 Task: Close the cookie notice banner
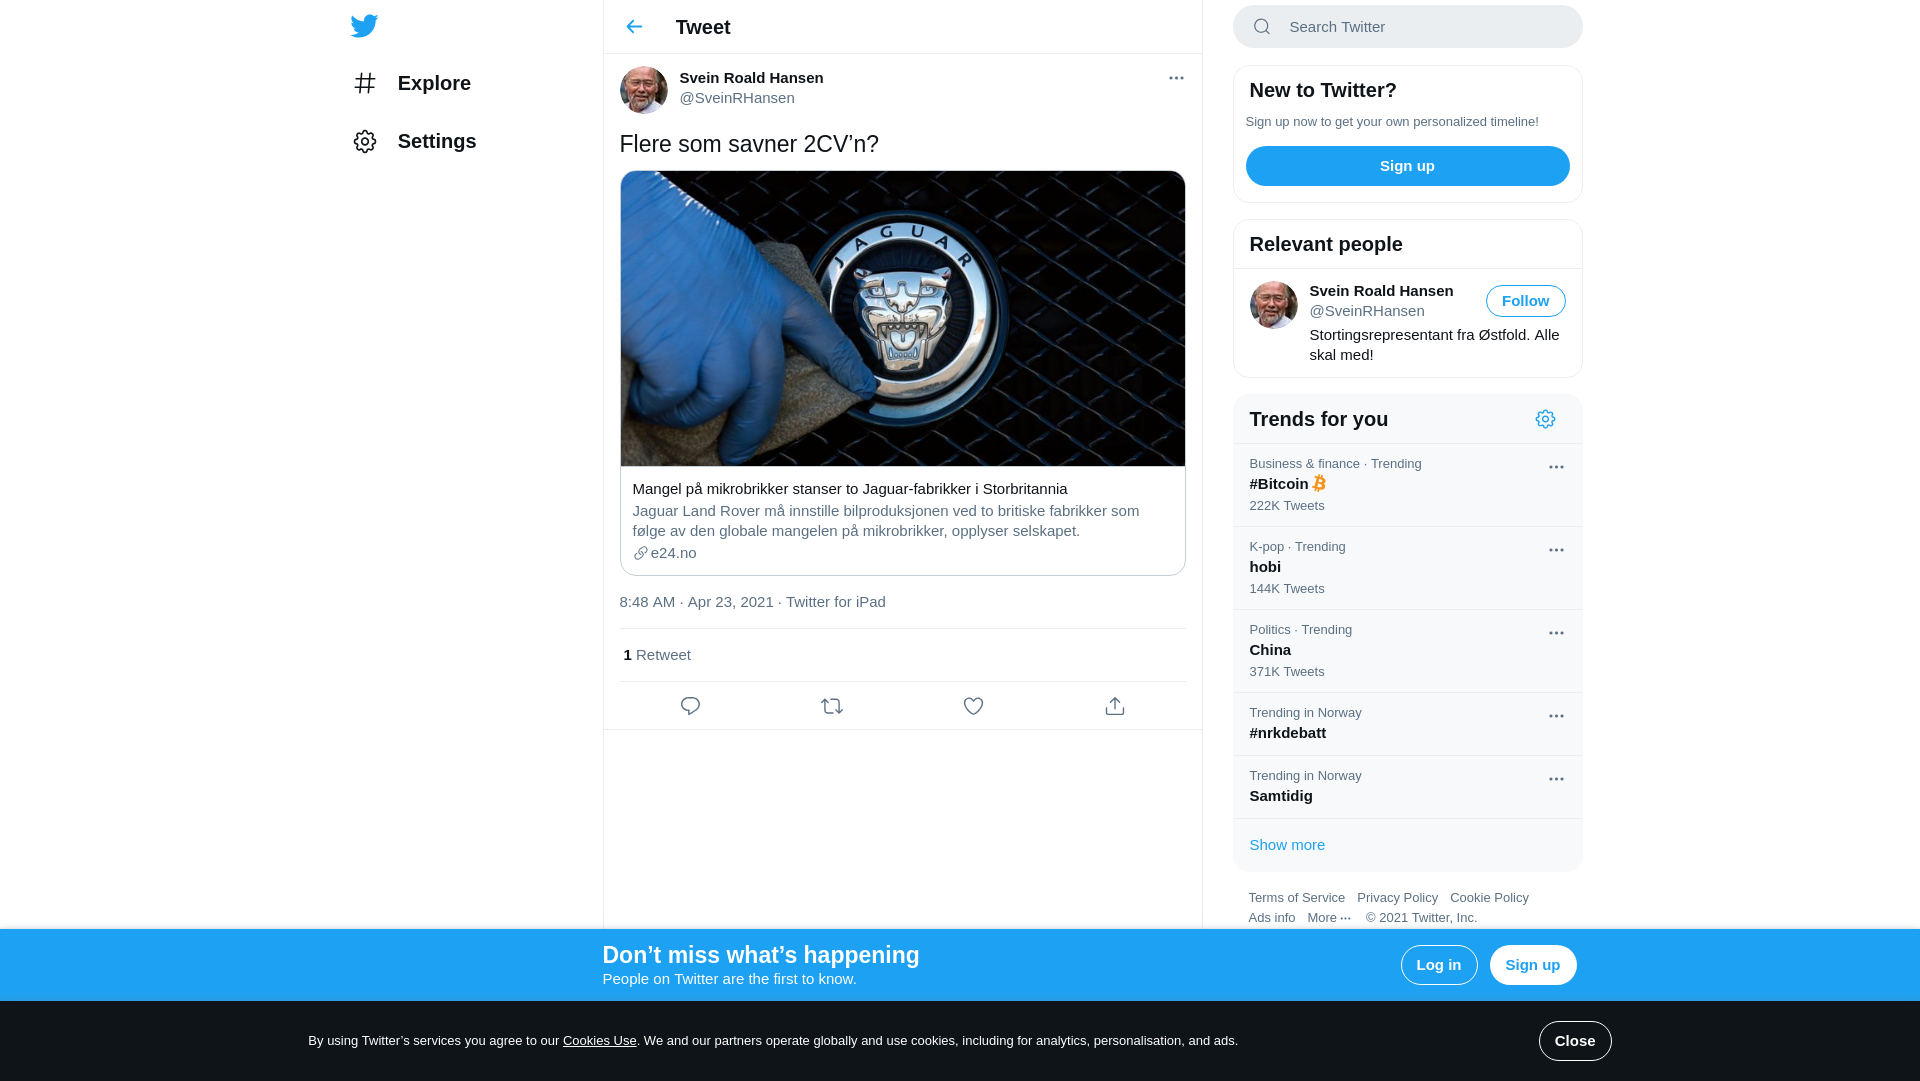[x=1575, y=1041]
